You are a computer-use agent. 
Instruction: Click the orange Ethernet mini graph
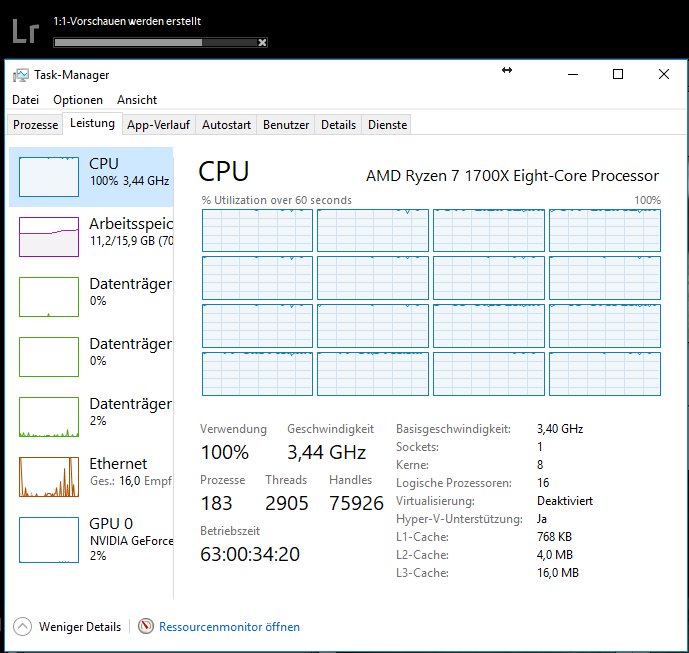pos(49,477)
